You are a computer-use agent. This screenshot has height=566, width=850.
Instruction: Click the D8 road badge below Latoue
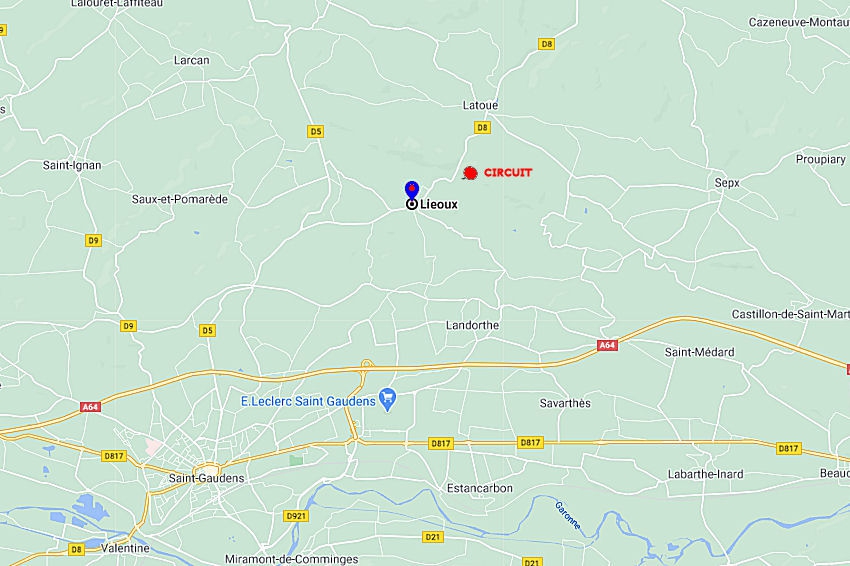coord(482,127)
